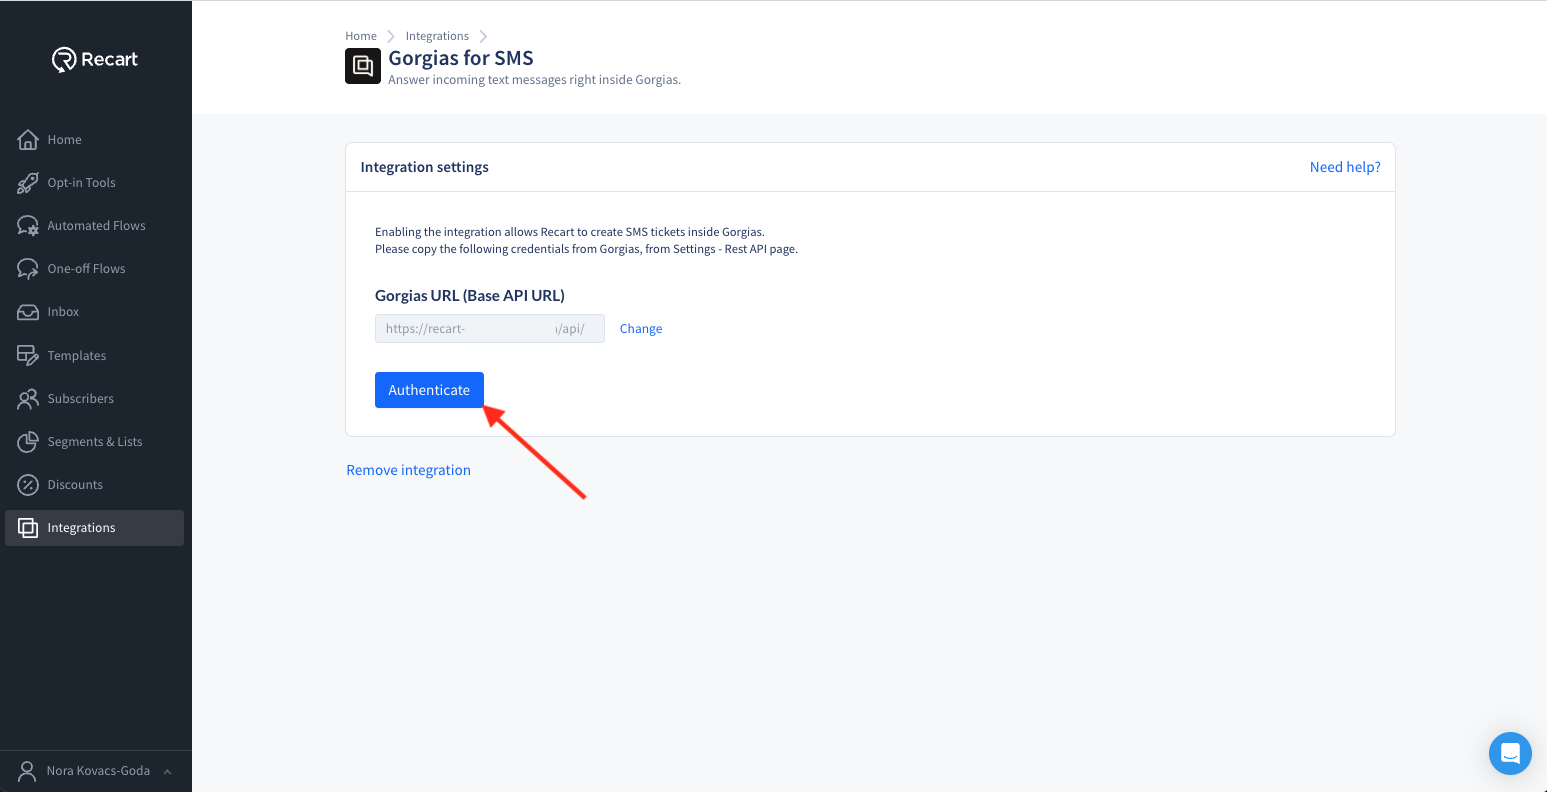Click the Inbox tray icon

[28, 312]
